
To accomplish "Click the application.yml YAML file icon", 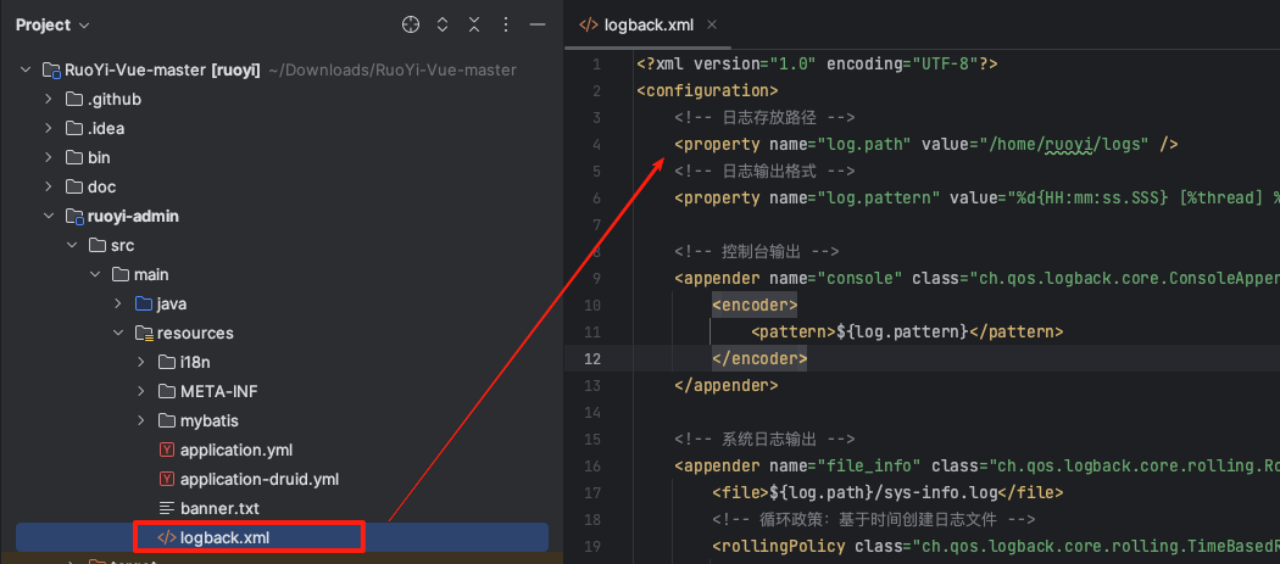I will 167,450.
